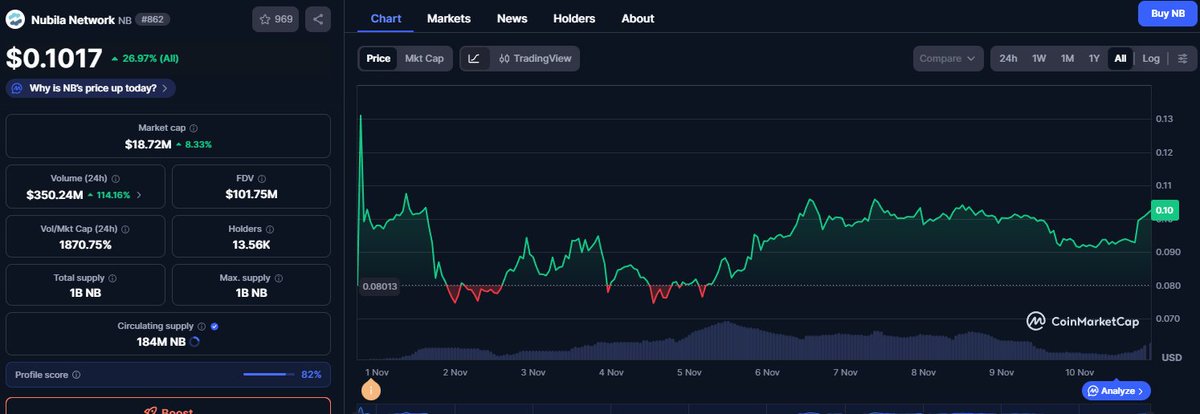Image resolution: width=1200 pixels, height=414 pixels.
Task: Select 24h time range
Action: pyautogui.click(x=1008, y=58)
